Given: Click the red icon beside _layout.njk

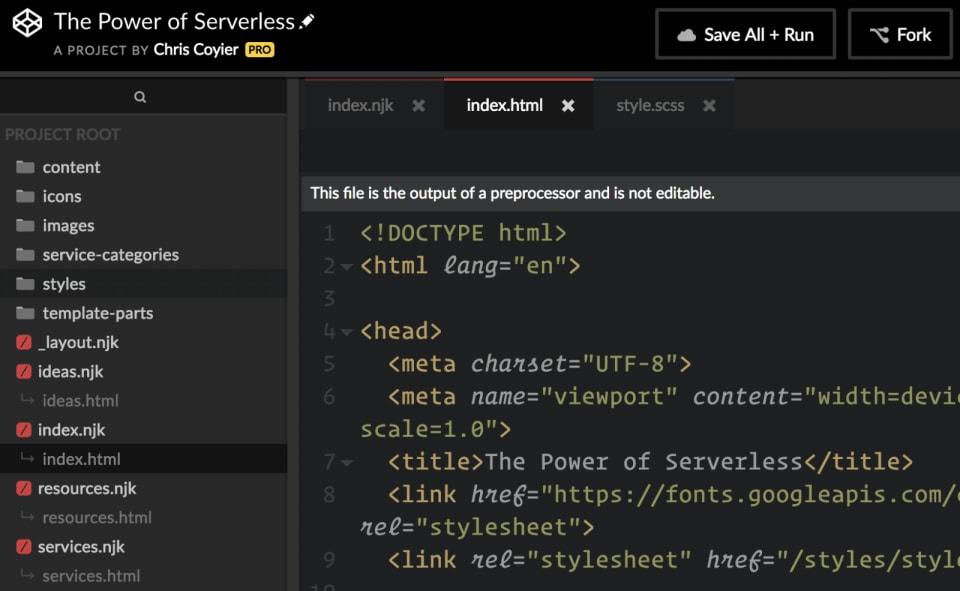Looking at the screenshot, I should click(x=24, y=343).
